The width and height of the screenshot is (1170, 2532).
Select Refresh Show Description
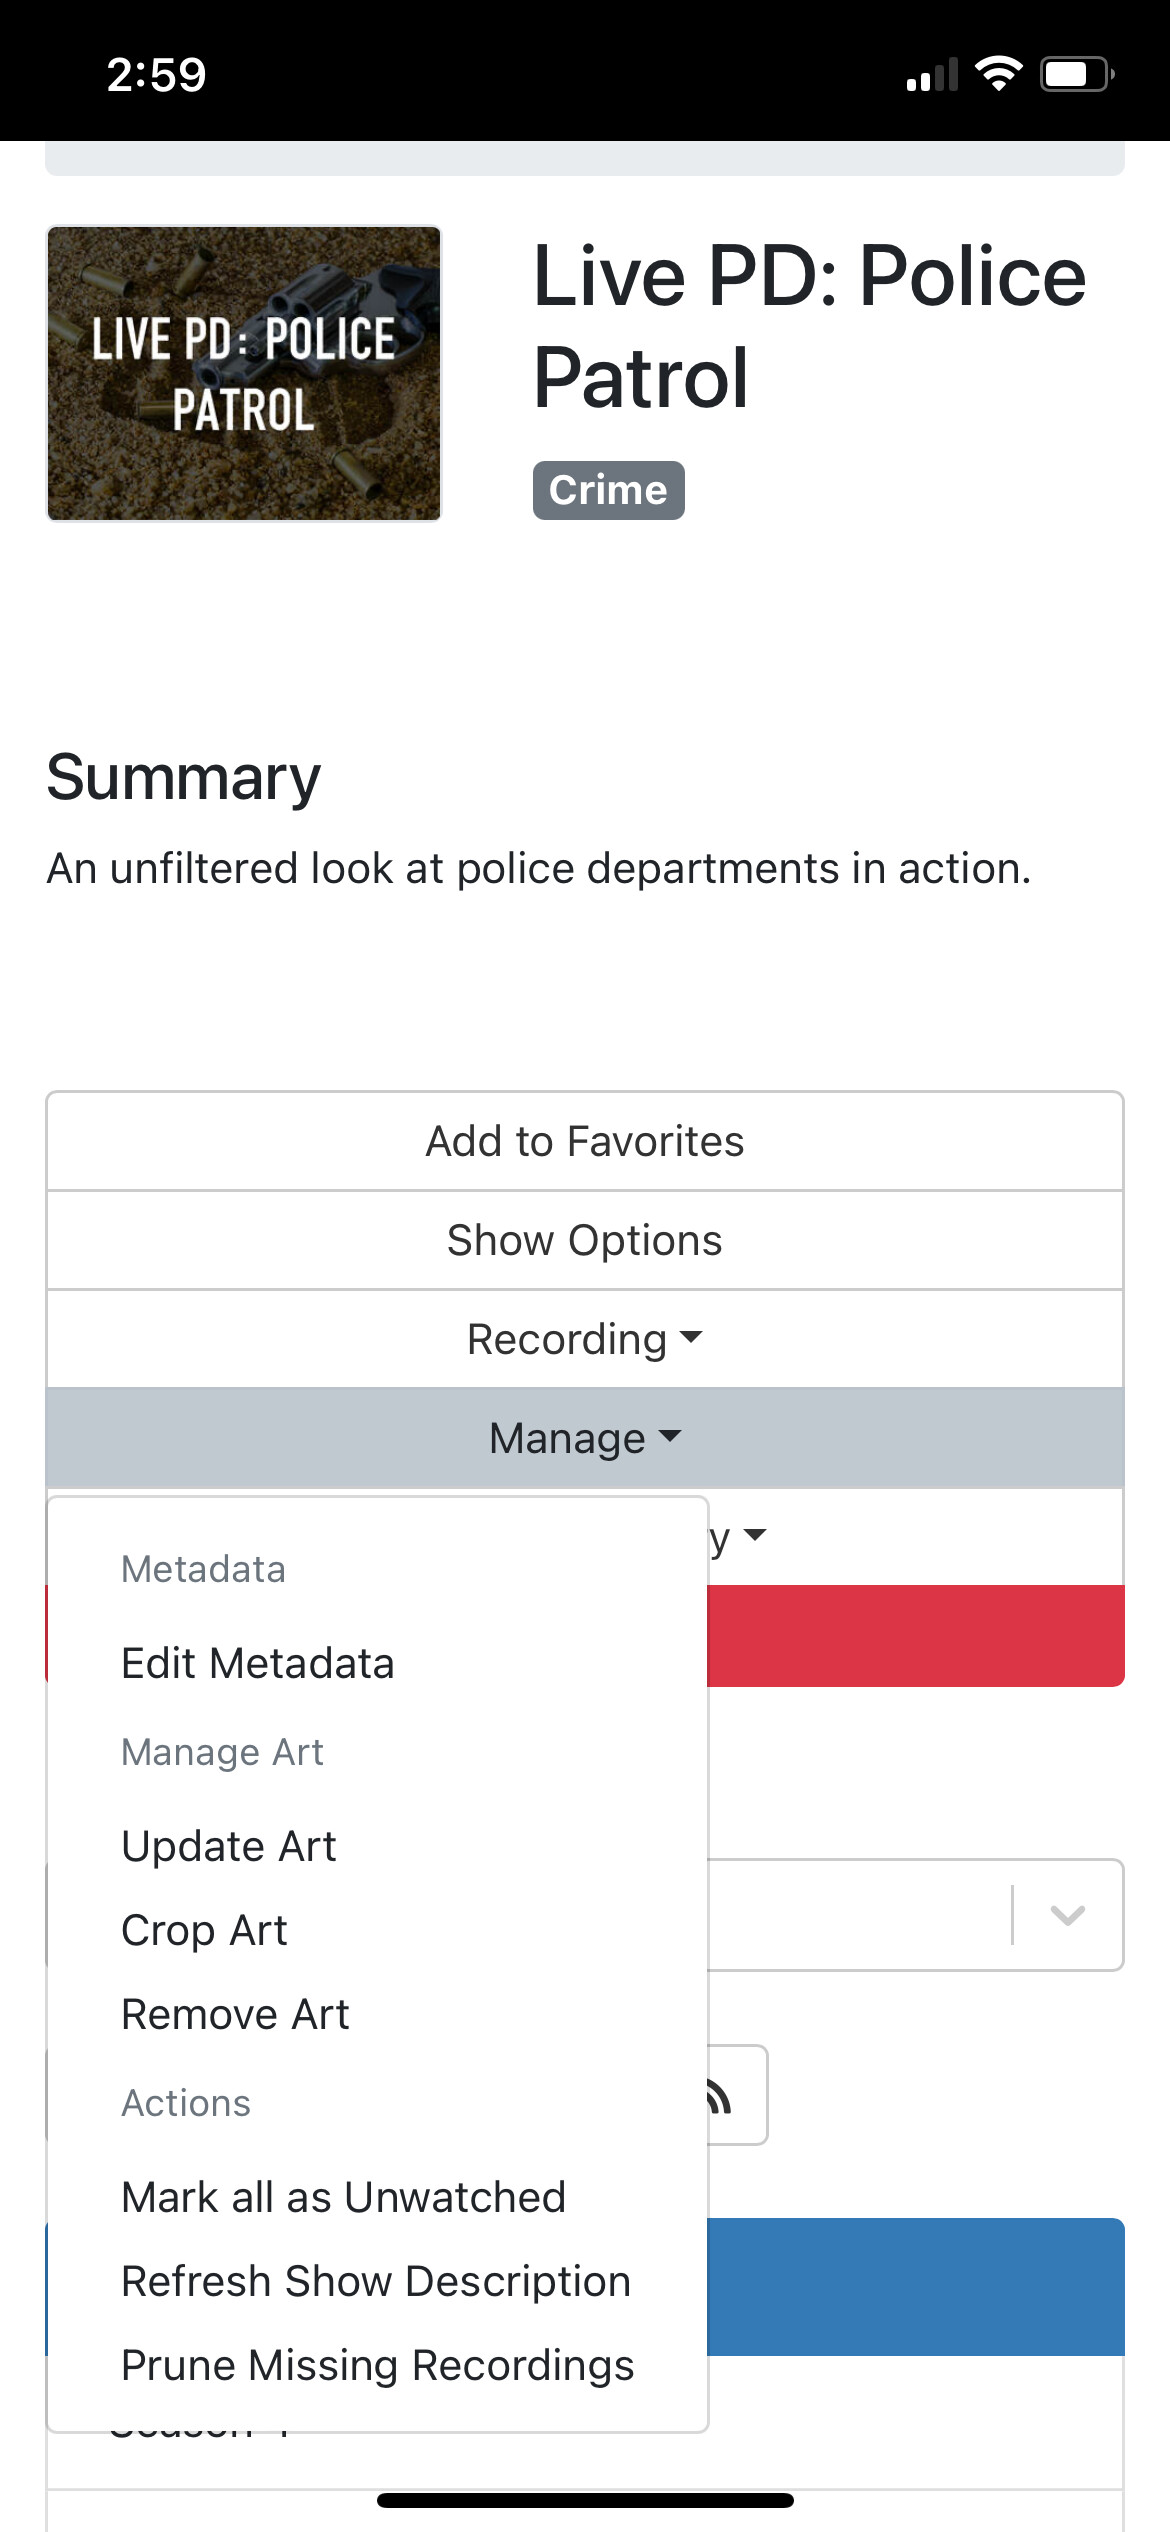tap(376, 2281)
